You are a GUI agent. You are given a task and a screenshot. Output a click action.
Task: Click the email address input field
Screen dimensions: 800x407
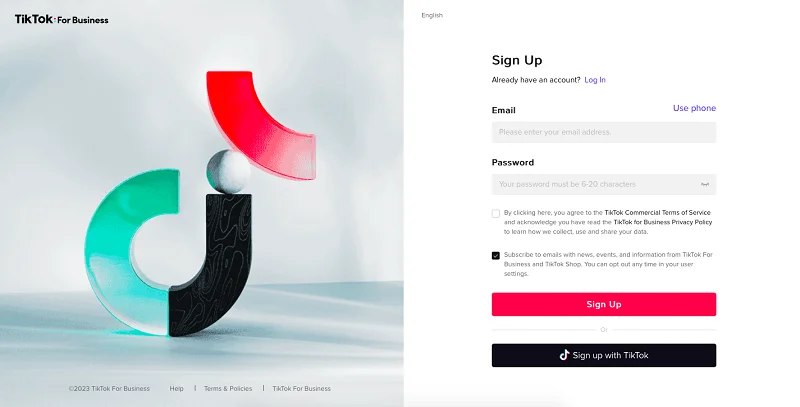pyautogui.click(x=604, y=132)
